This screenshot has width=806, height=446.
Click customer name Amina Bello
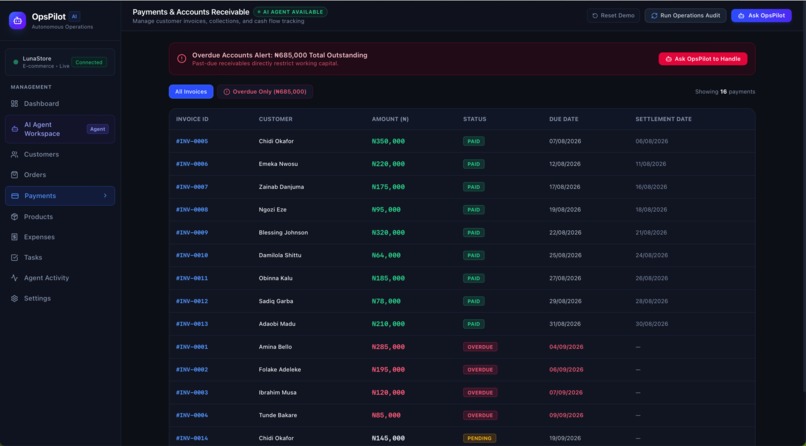[x=275, y=347]
